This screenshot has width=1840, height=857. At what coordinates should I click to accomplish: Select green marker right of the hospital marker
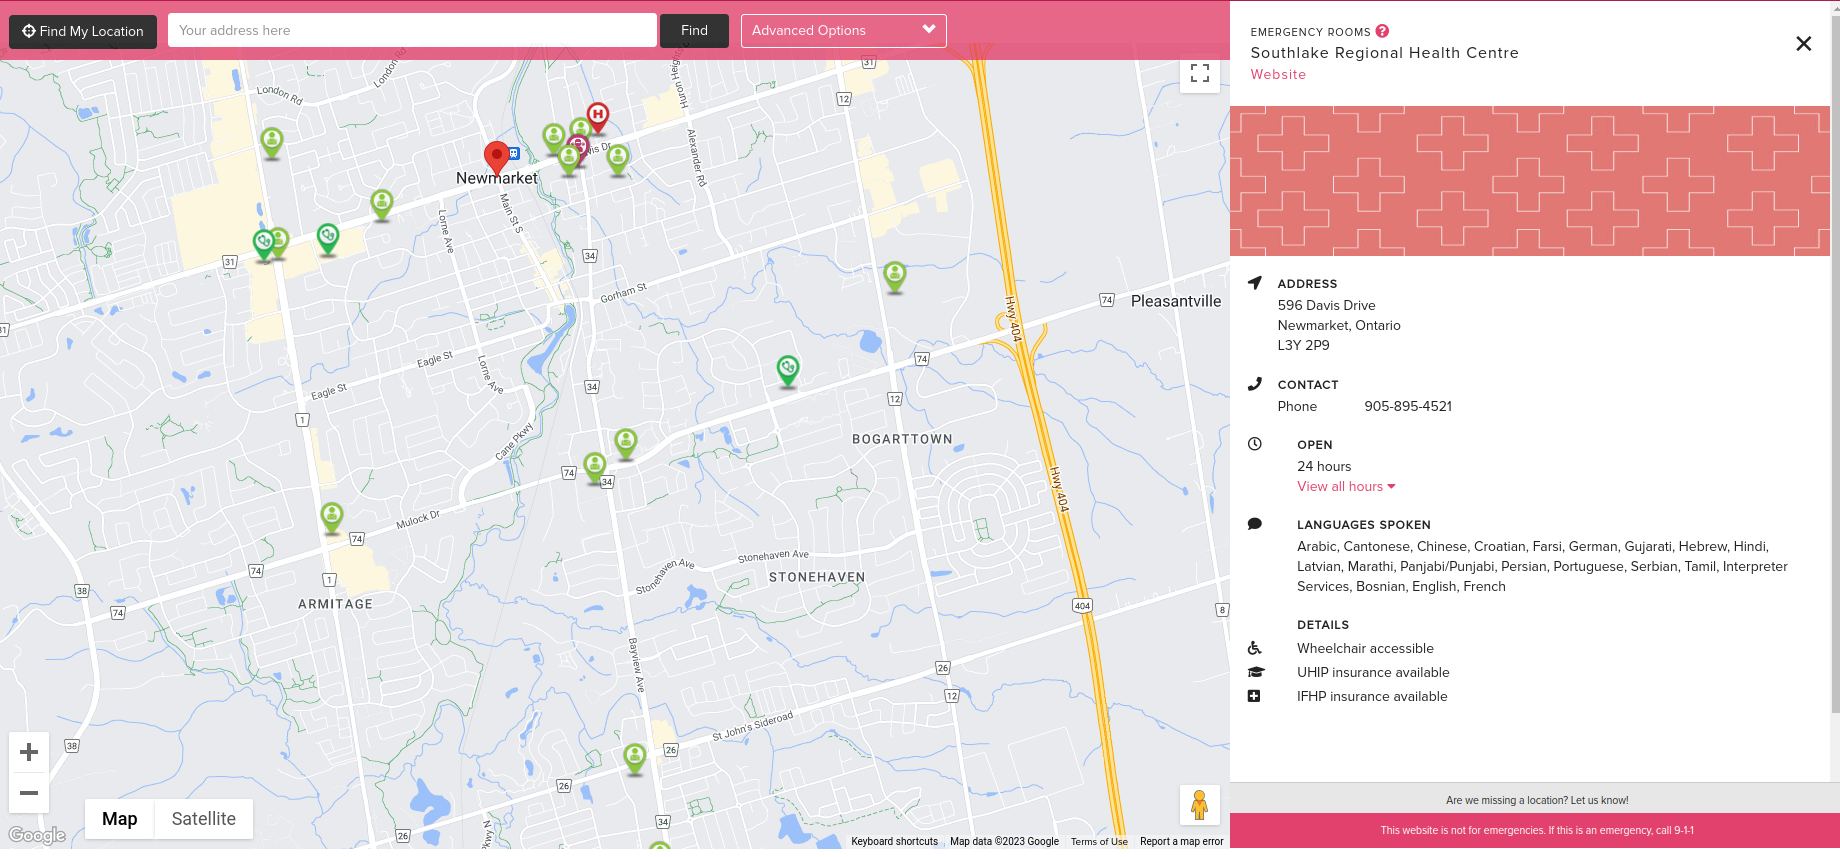[618, 159]
